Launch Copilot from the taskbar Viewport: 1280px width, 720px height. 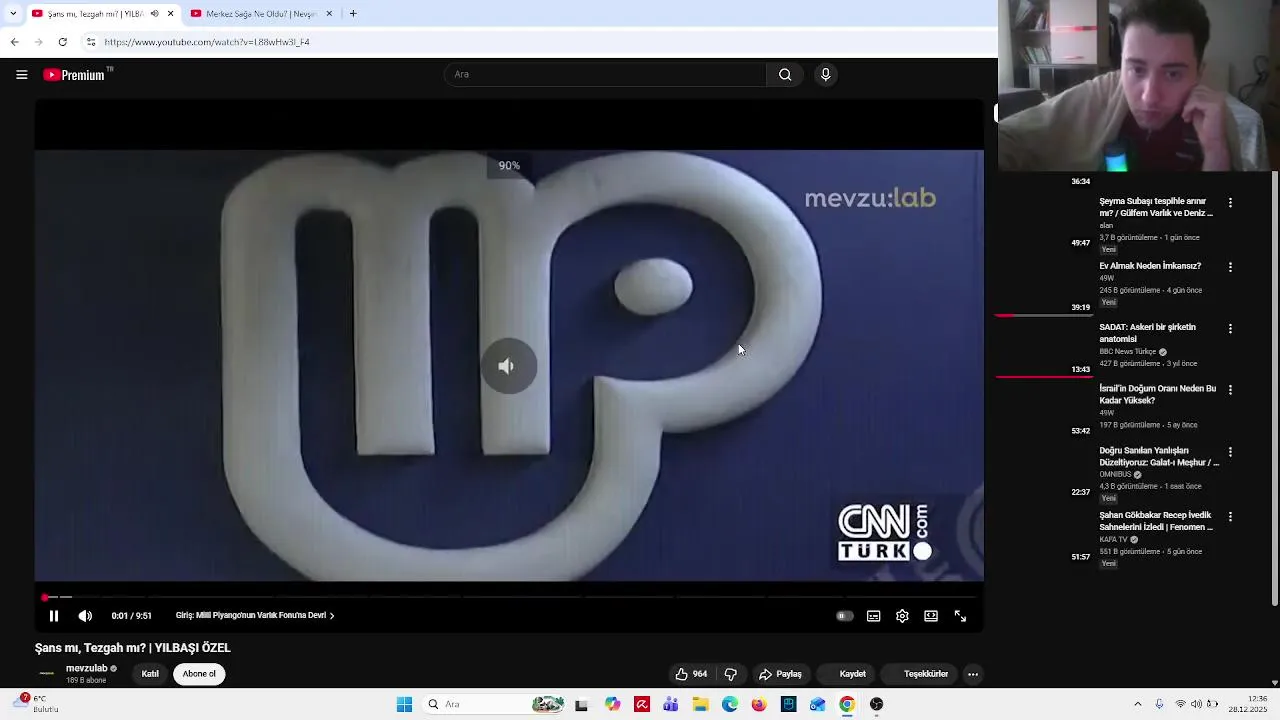pyautogui.click(x=613, y=704)
